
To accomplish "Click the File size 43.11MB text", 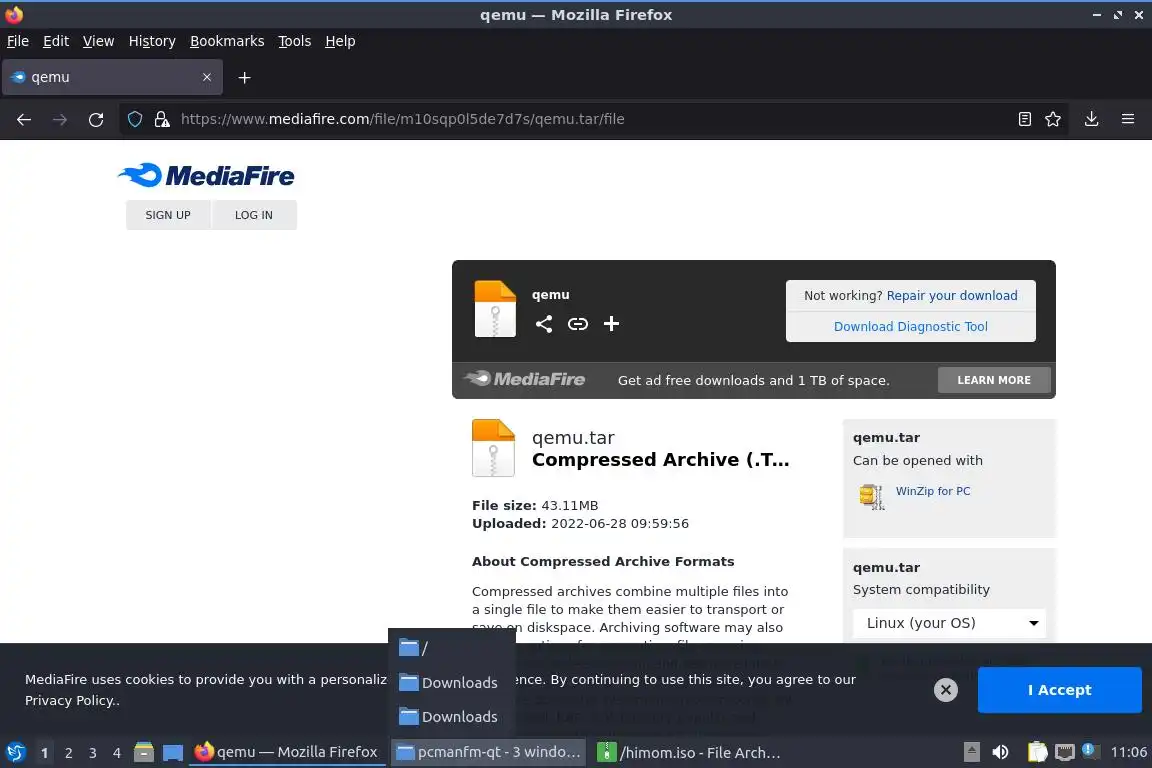I will point(535,505).
